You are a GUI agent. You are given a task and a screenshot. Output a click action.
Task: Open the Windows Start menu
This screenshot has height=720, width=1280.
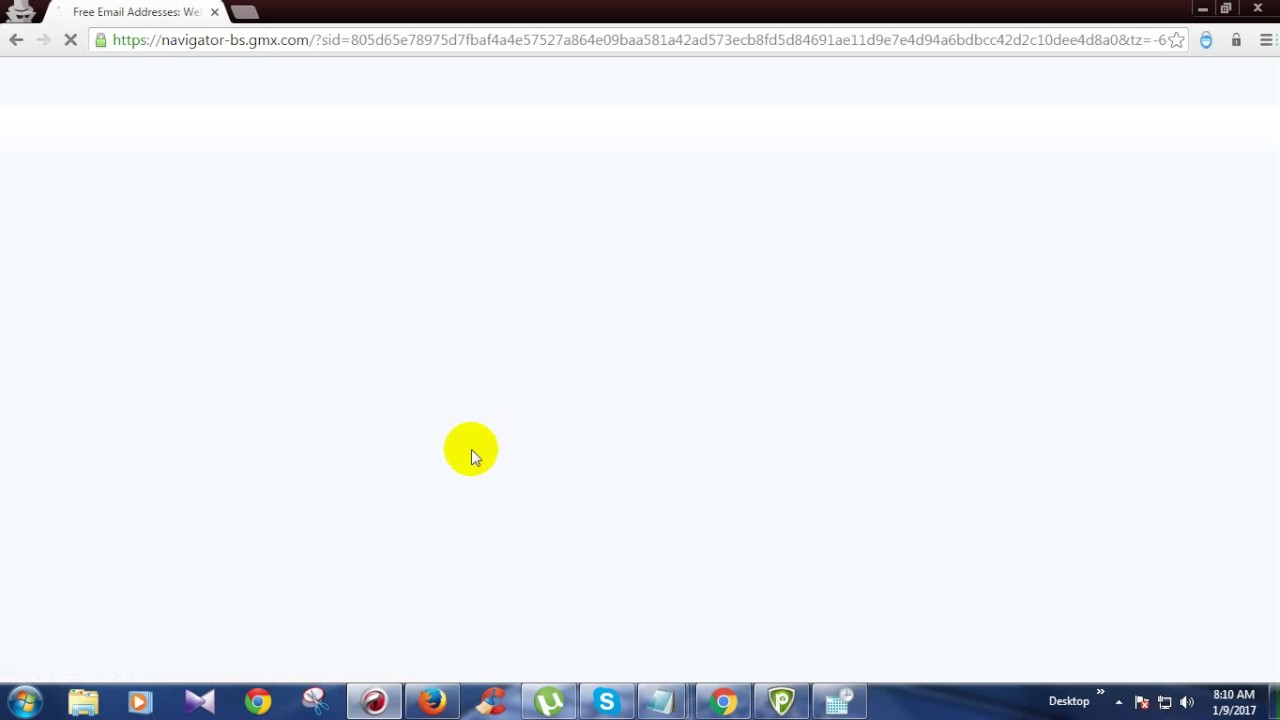[25, 701]
